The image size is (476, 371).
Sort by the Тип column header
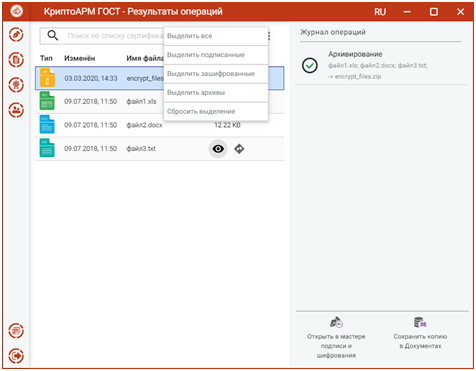coord(46,58)
